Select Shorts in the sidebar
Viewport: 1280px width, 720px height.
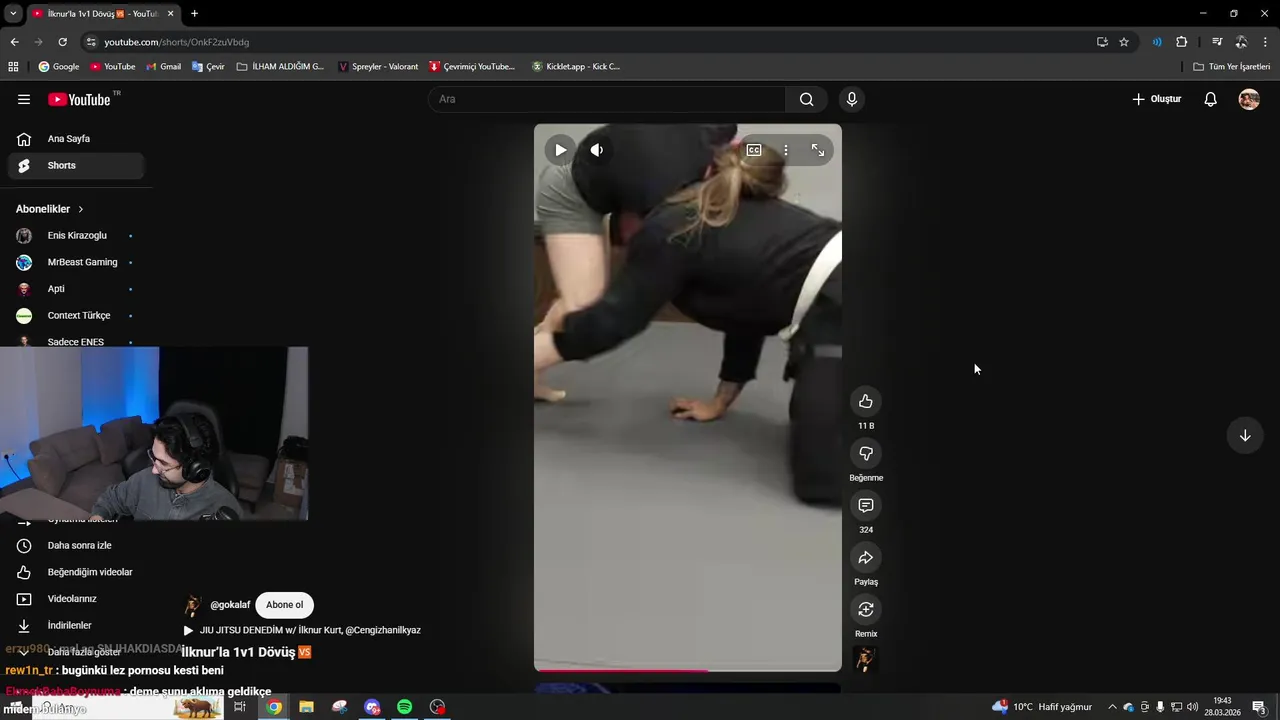[x=76, y=166]
